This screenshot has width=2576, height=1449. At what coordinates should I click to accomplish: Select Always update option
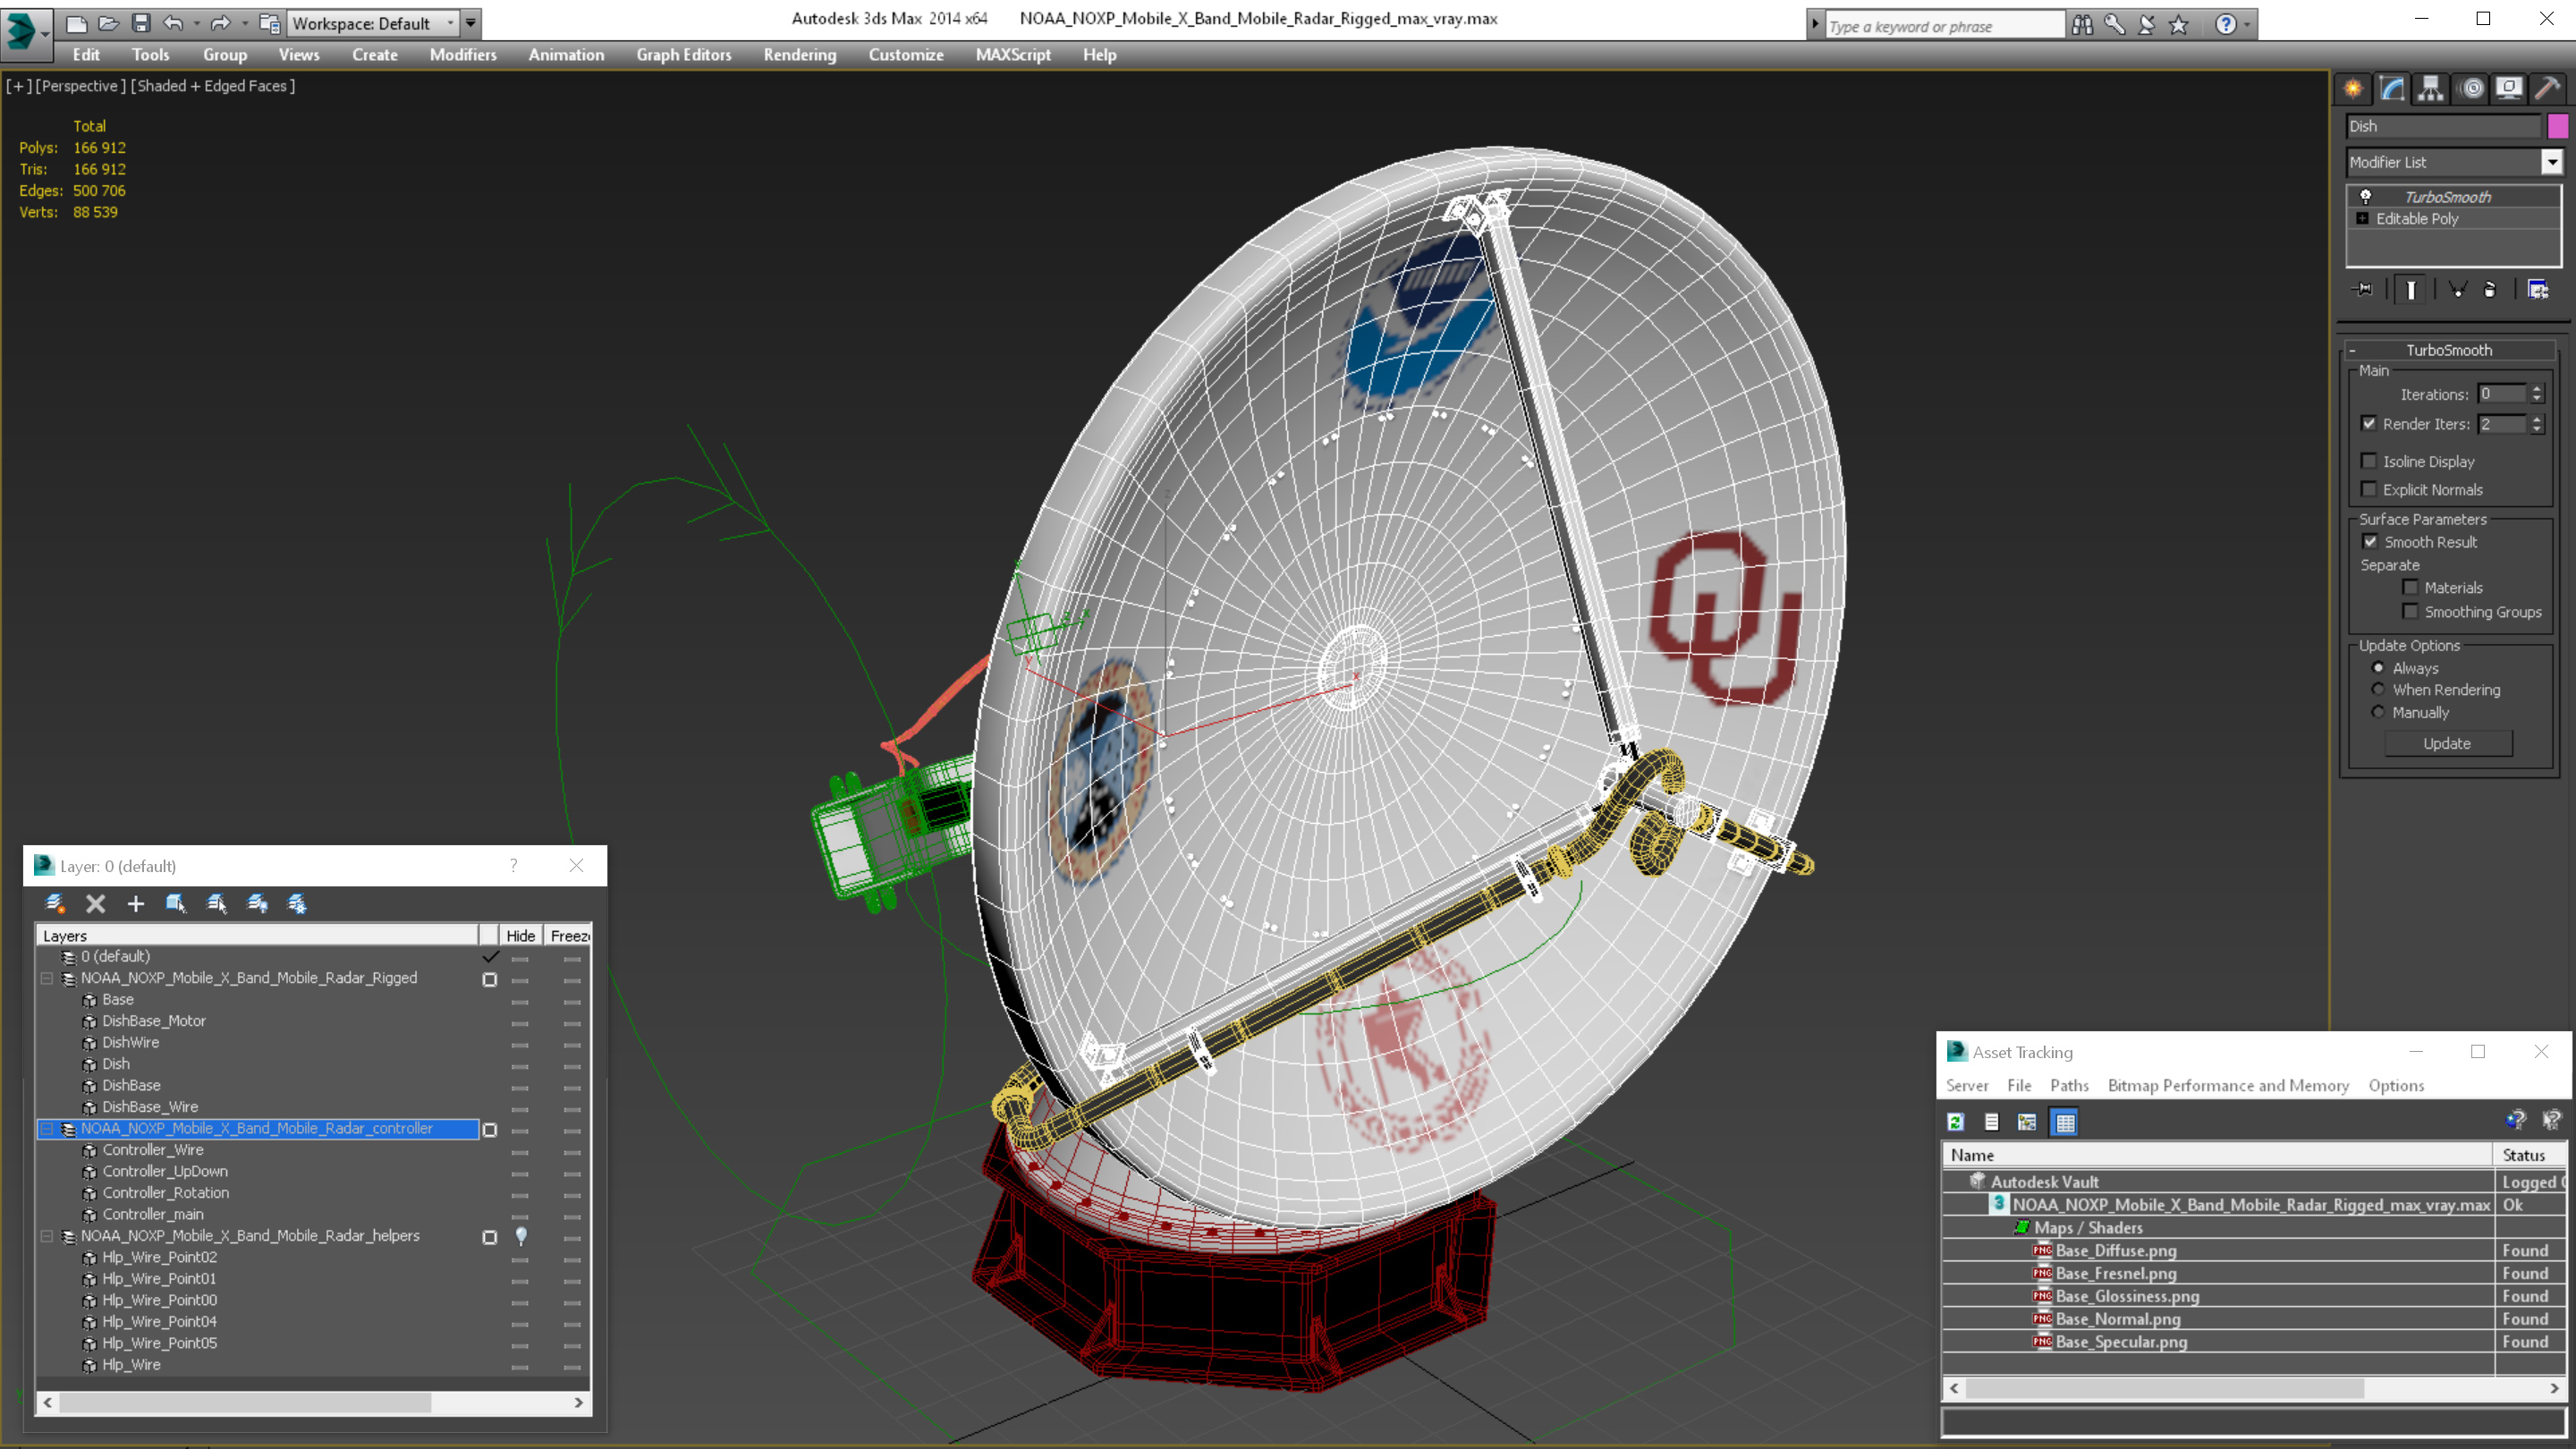pyautogui.click(x=2378, y=667)
